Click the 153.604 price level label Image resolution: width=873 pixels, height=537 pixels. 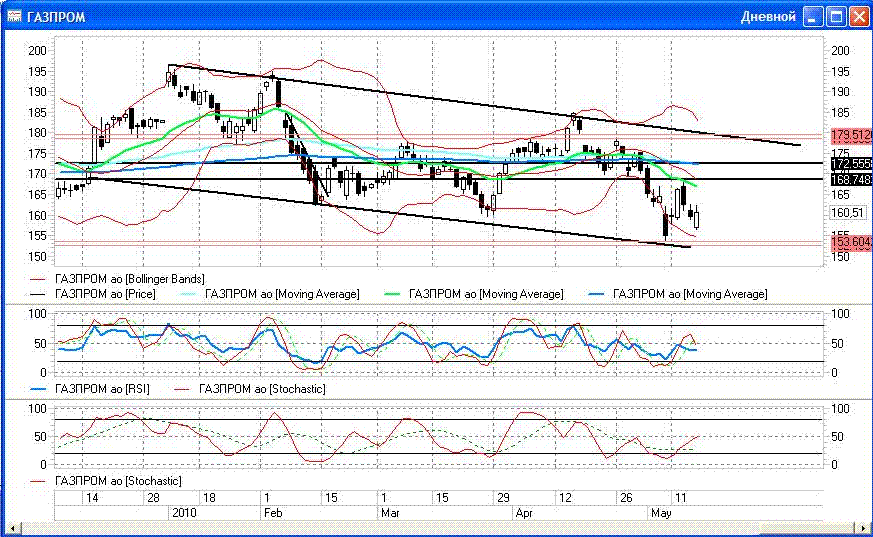pos(851,242)
